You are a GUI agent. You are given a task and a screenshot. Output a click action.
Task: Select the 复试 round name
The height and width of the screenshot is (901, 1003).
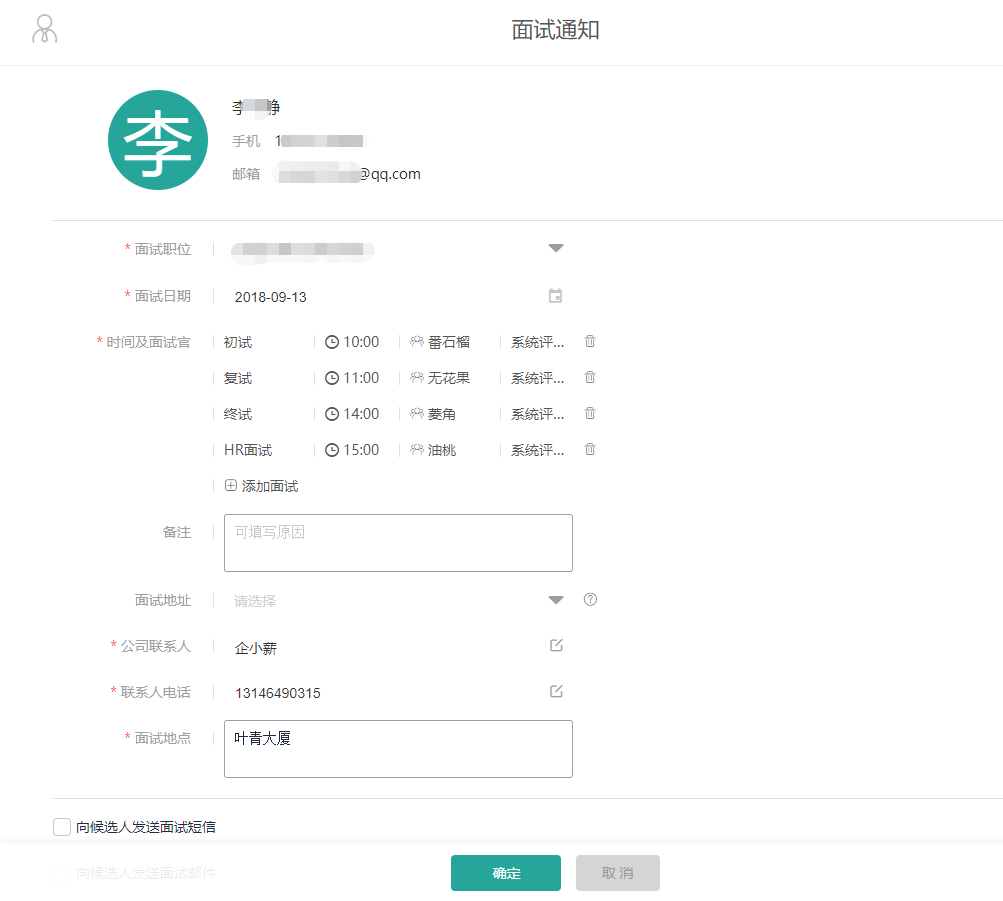[238, 379]
